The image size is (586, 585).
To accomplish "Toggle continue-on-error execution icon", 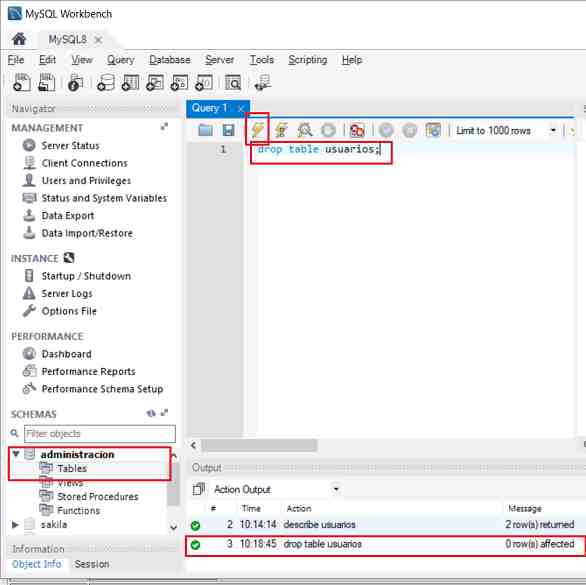I will (x=357, y=130).
